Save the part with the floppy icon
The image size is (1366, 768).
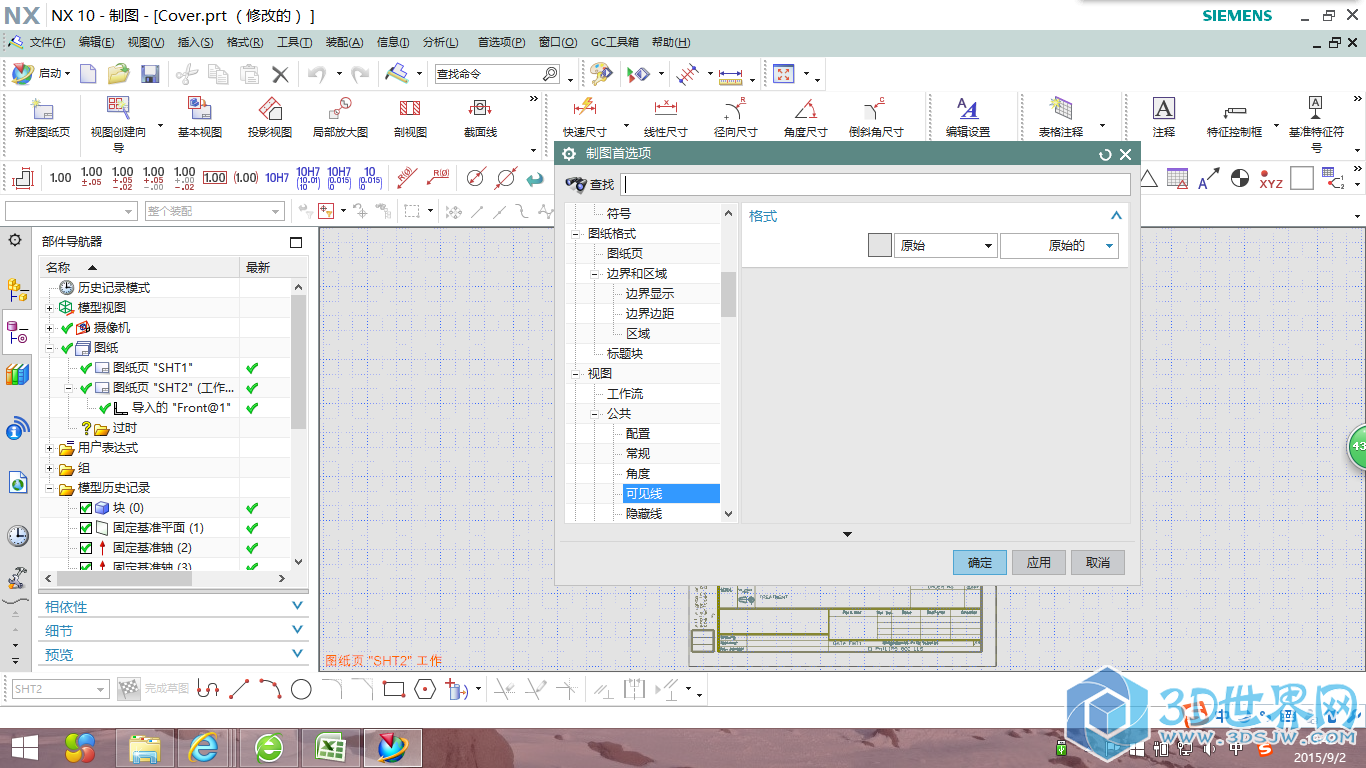click(150, 74)
